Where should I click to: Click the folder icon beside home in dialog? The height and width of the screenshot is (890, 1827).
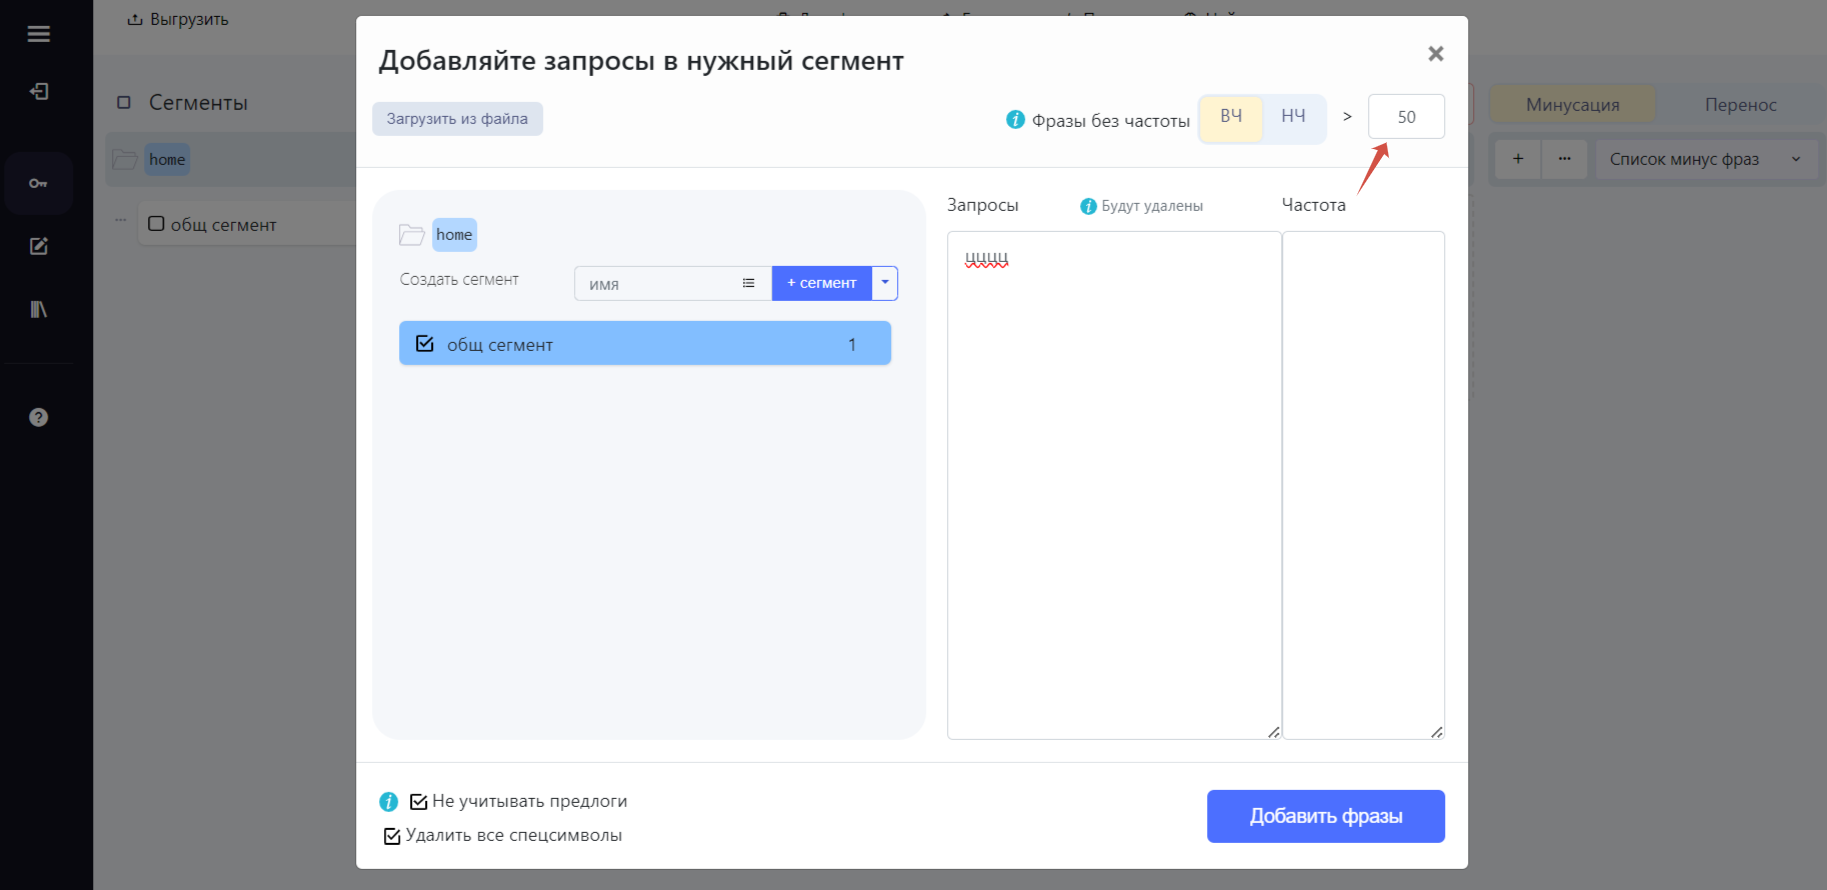tap(411, 235)
